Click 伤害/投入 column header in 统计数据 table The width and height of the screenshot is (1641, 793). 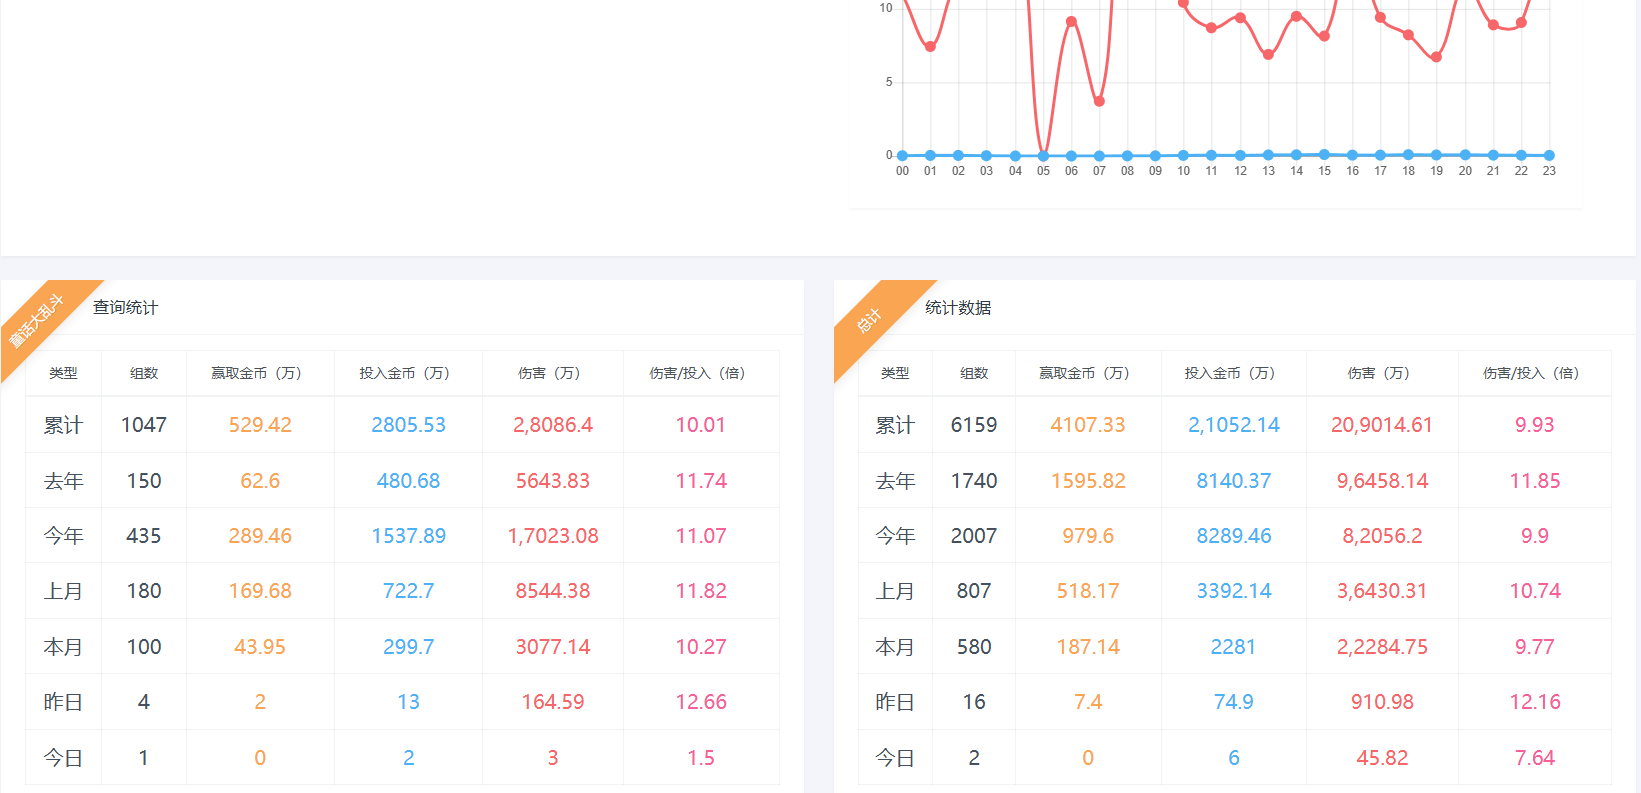[1533, 373]
